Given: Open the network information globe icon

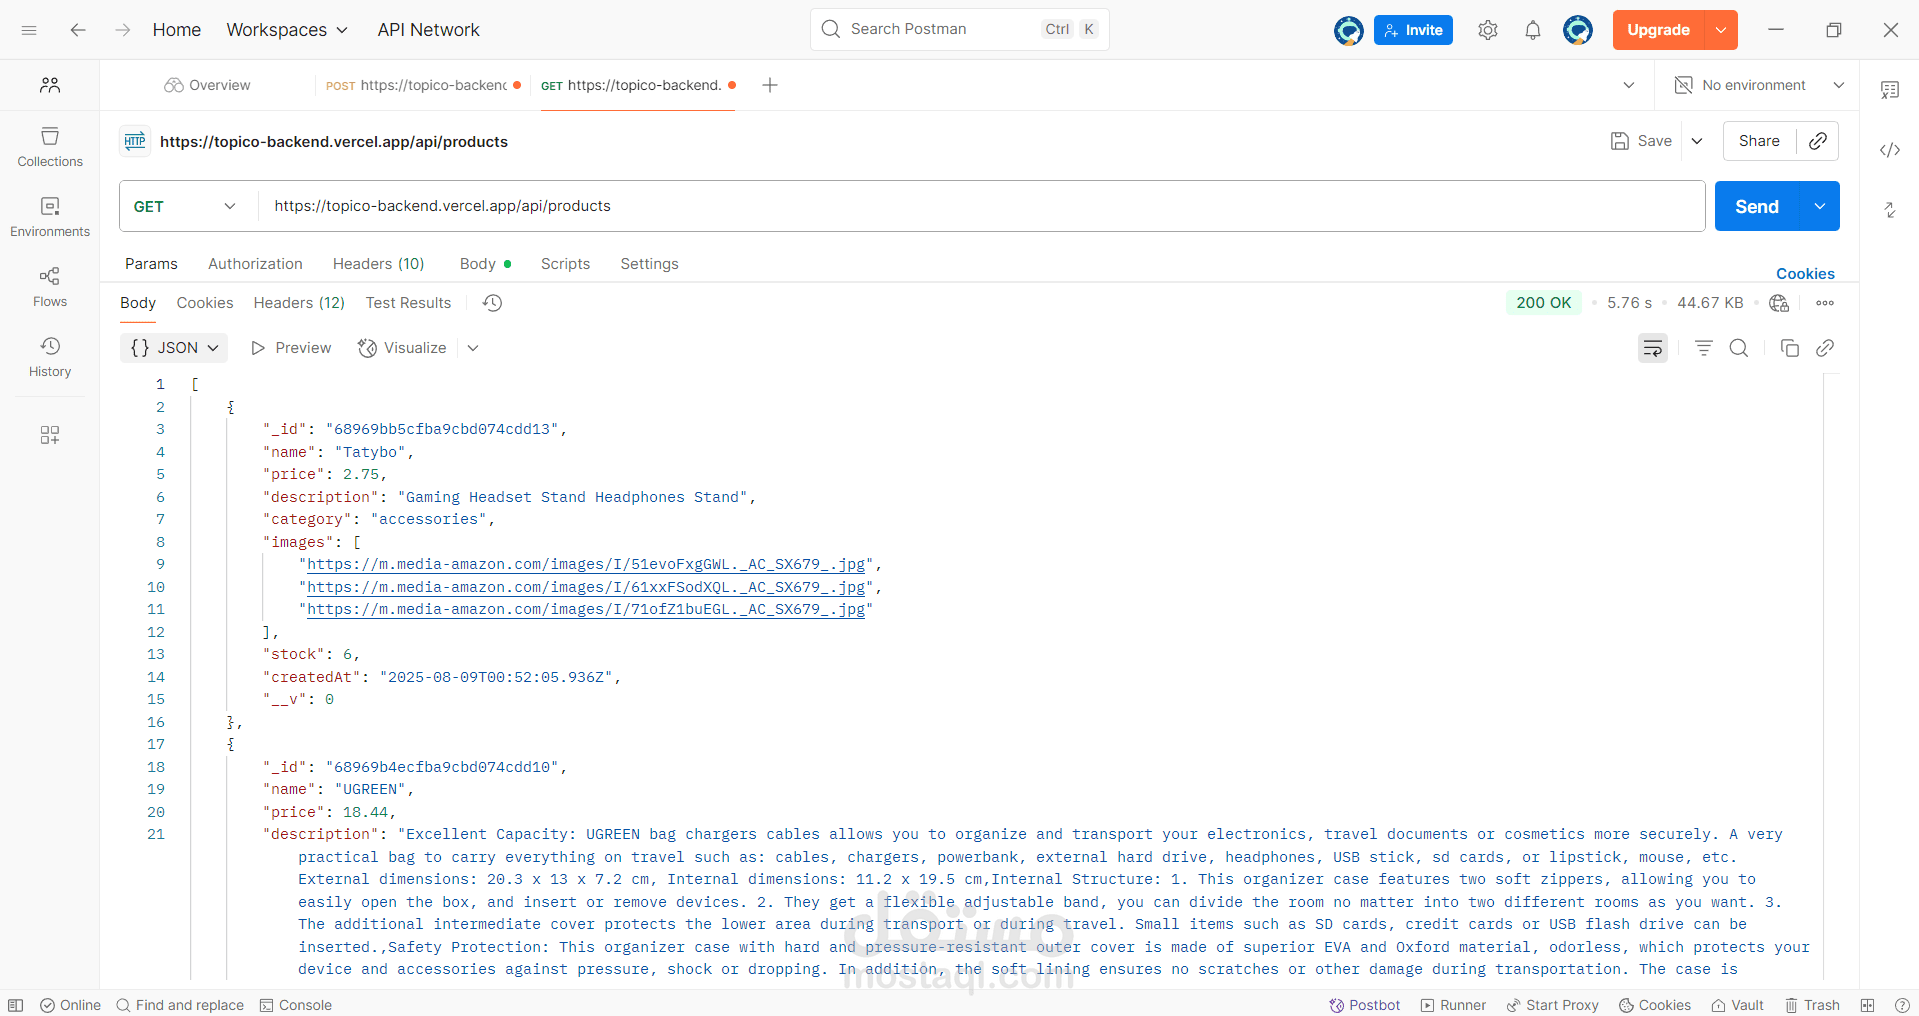Looking at the screenshot, I should (1779, 303).
